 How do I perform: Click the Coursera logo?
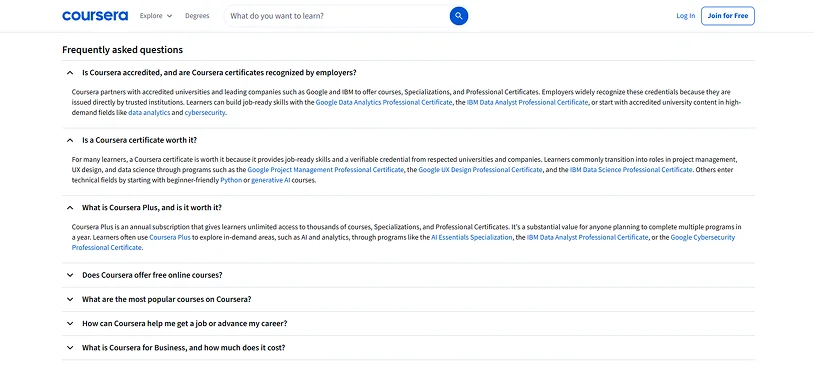pyautogui.click(x=95, y=16)
